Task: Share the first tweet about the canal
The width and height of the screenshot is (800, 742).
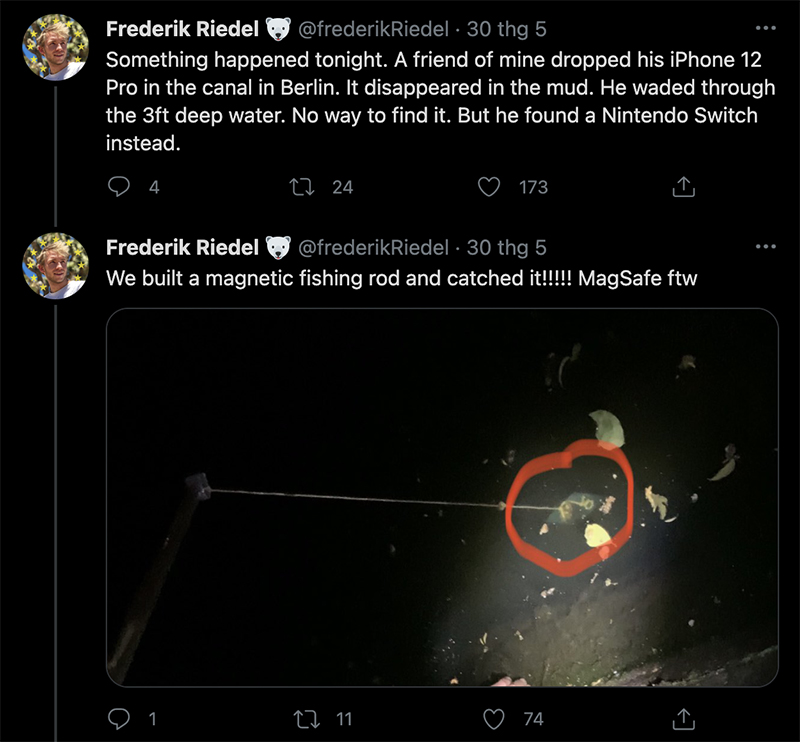Action: 684,186
